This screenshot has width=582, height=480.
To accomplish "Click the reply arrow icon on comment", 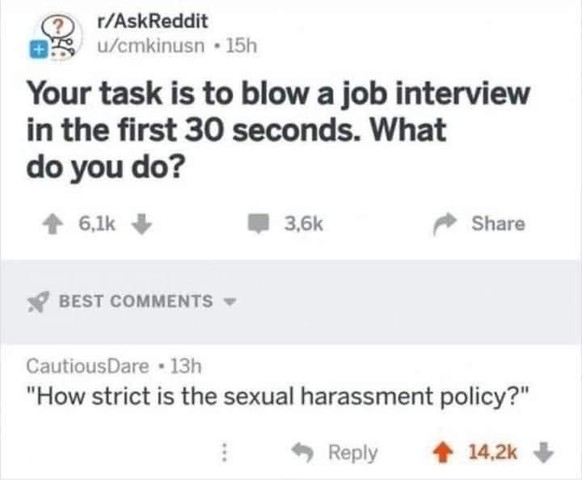I will pyautogui.click(x=303, y=453).
